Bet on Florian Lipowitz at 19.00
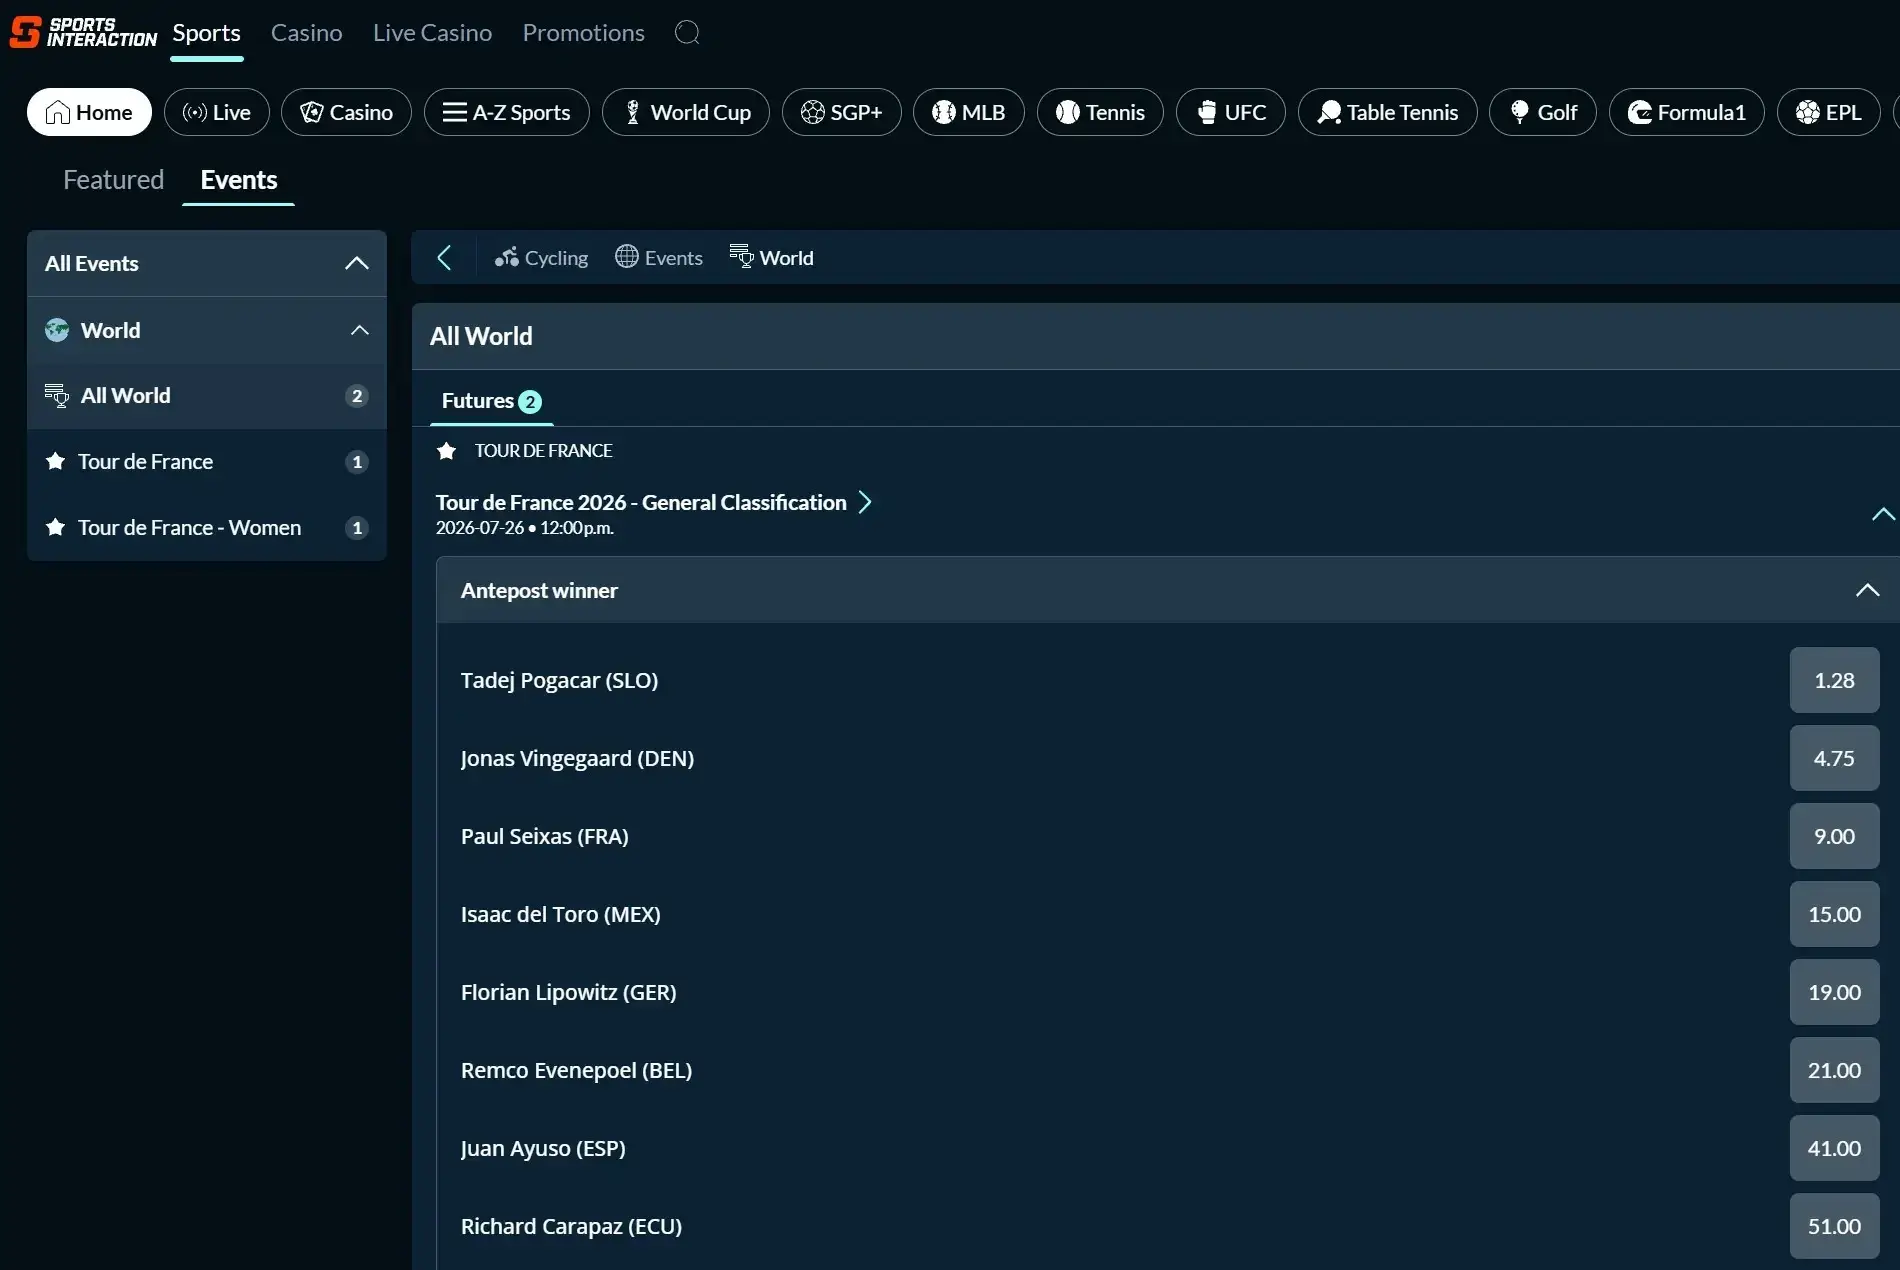1900x1270 pixels. pyautogui.click(x=1834, y=992)
